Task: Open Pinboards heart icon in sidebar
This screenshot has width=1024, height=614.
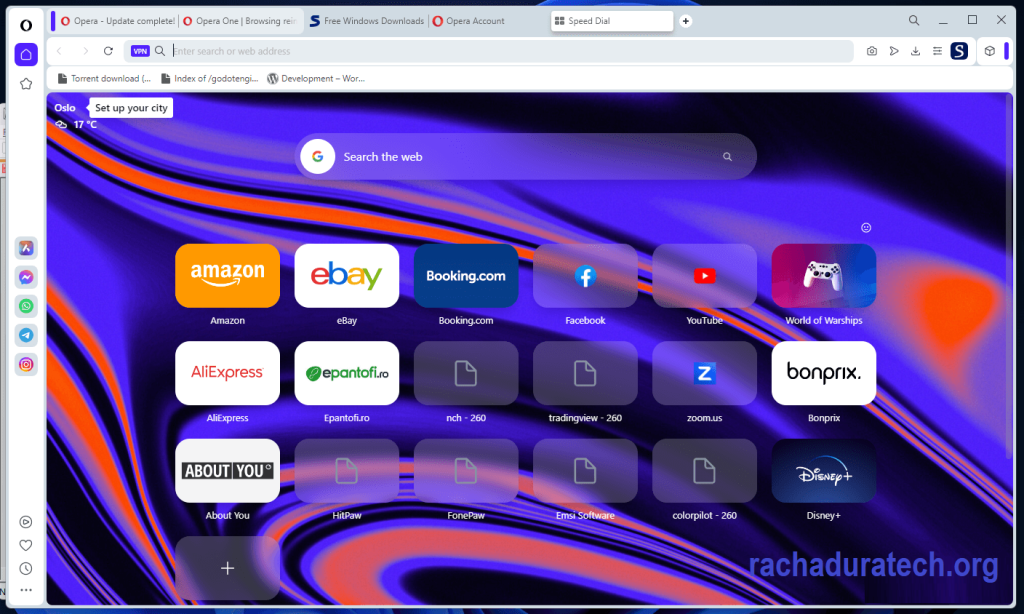Action: 26,545
